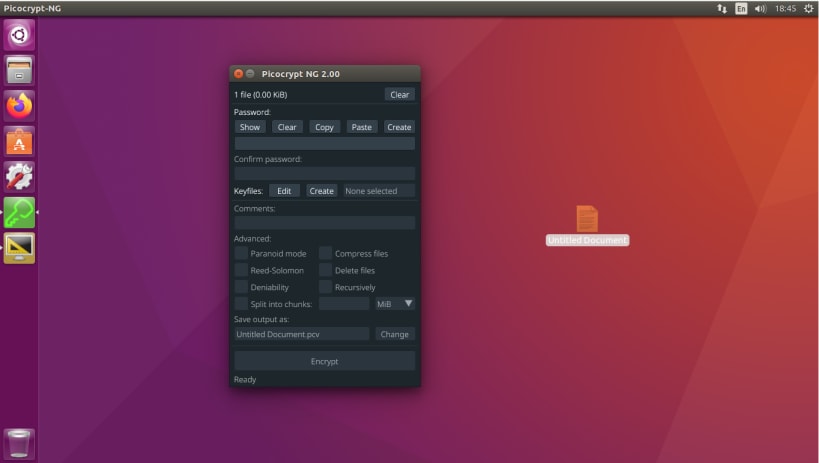The image size is (819, 463).
Task: Open the Ubuntu dash search icon
Action: (19, 35)
